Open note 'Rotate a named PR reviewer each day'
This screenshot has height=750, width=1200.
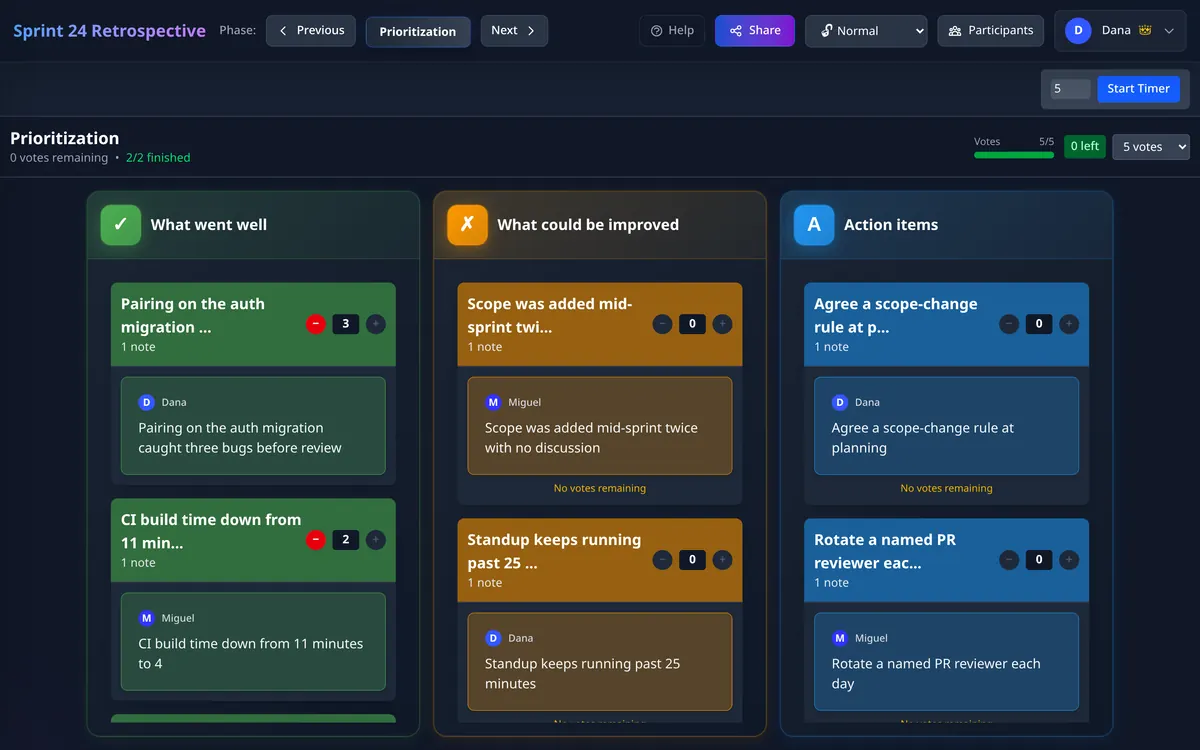947,662
